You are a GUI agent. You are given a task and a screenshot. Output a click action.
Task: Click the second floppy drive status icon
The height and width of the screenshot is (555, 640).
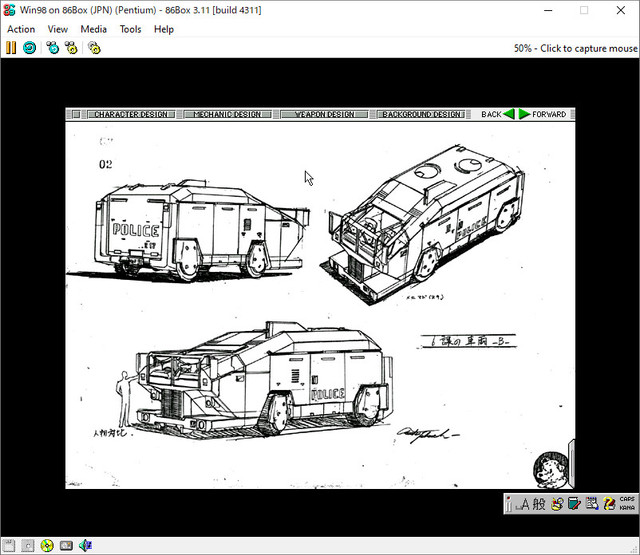click(28, 546)
